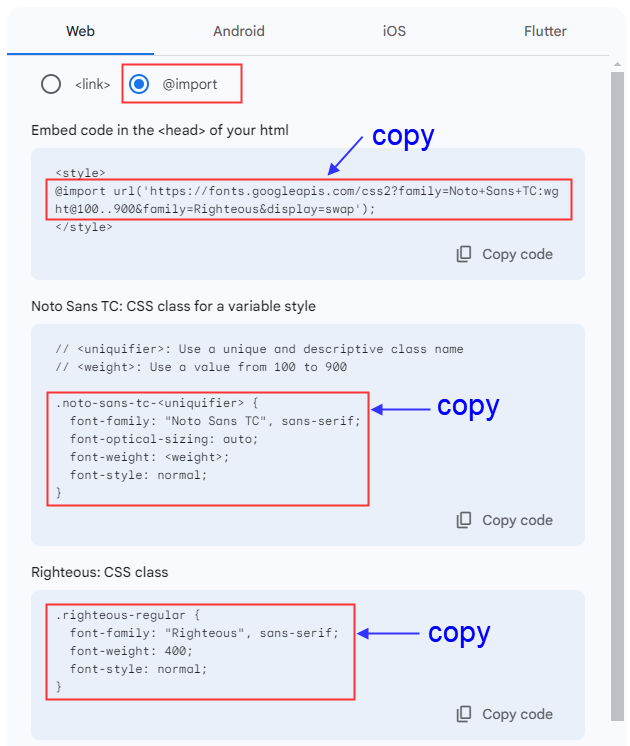Click copy icon in Righteous CSS block
This screenshot has height=746, width=630.
(464, 714)
